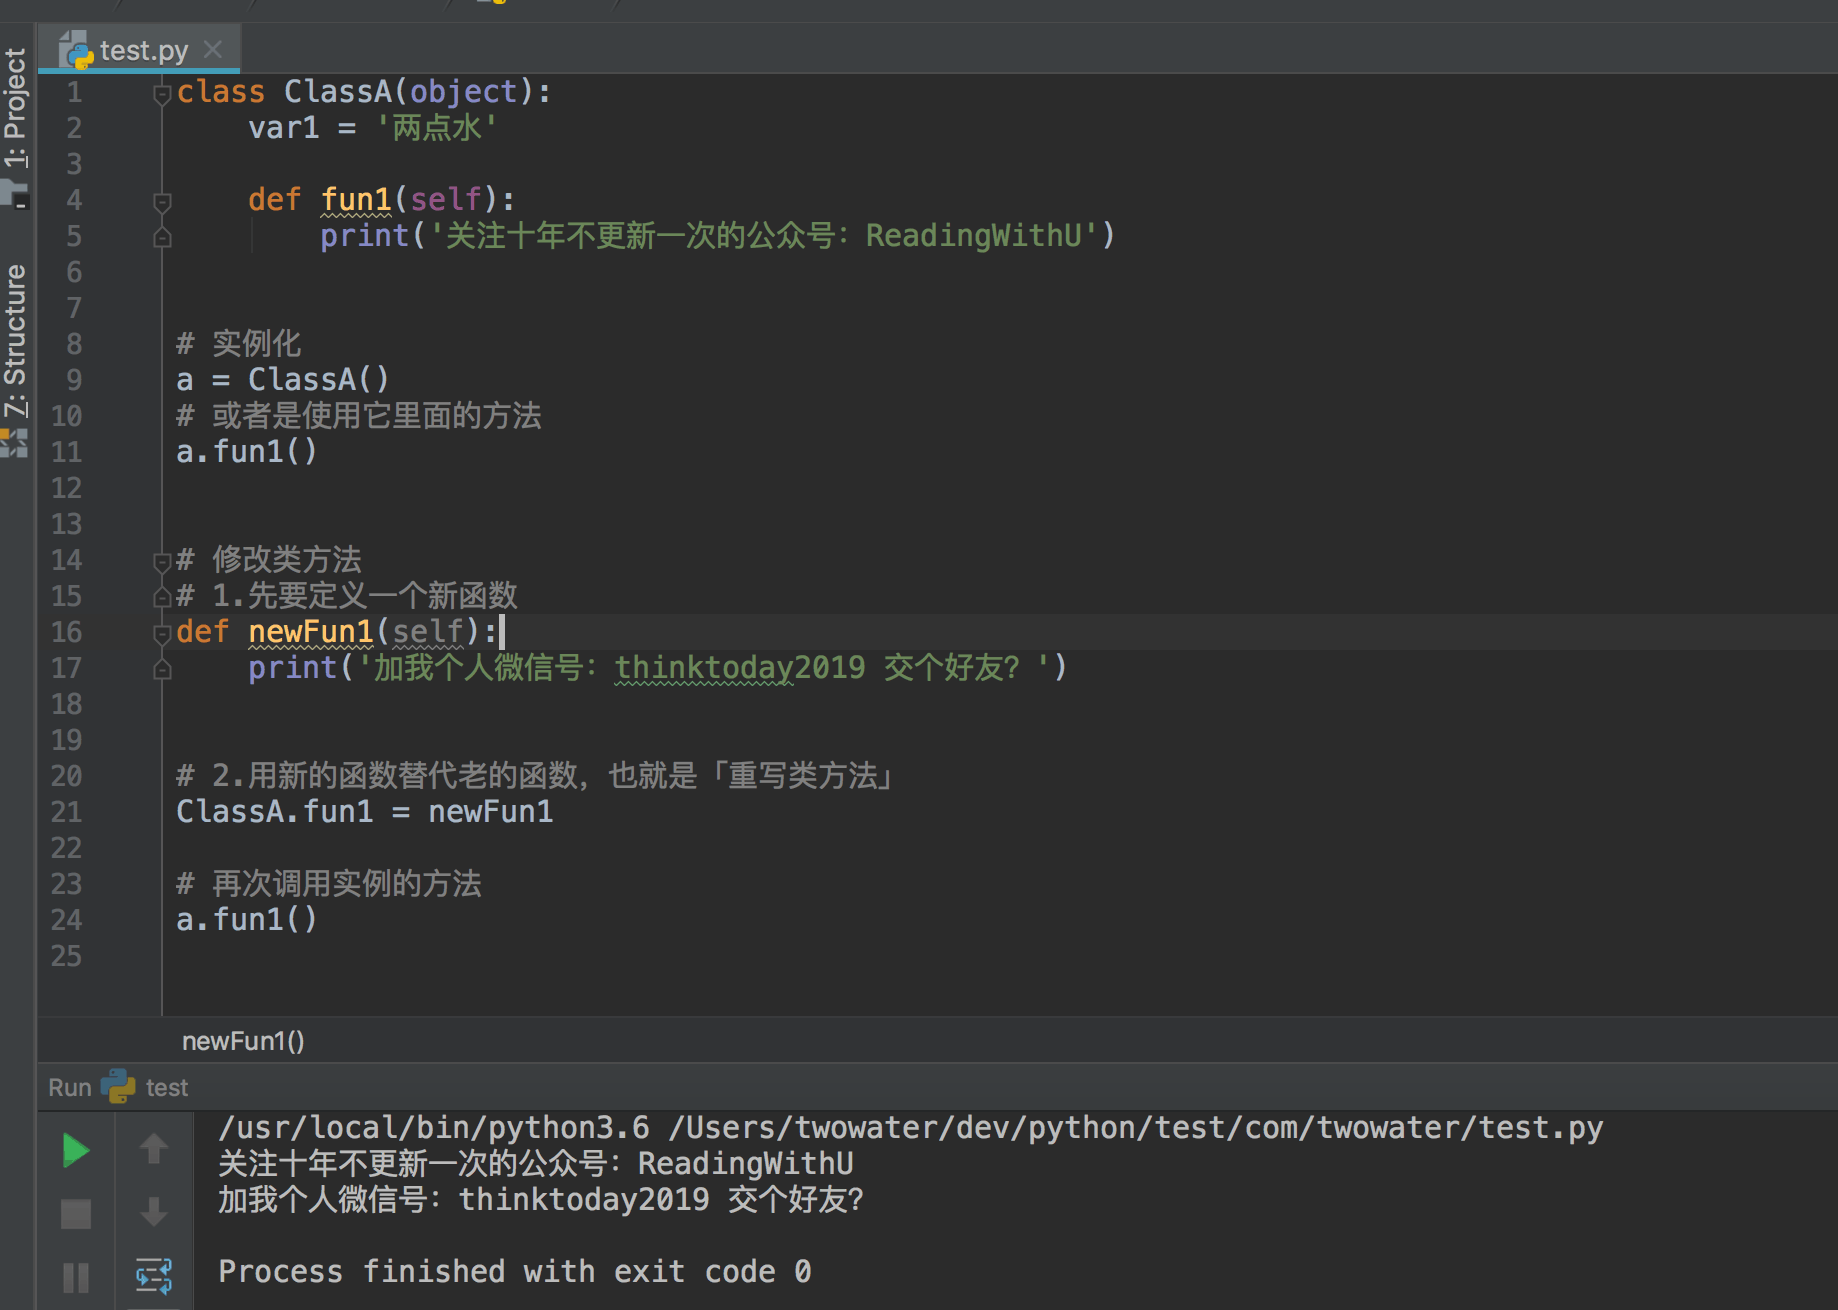
Task: Click the gray stop process square
Action: 75,1214
